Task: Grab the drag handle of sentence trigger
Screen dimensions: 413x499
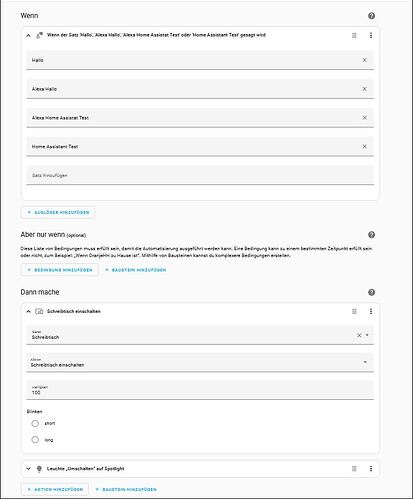Action: coord(354,35)
